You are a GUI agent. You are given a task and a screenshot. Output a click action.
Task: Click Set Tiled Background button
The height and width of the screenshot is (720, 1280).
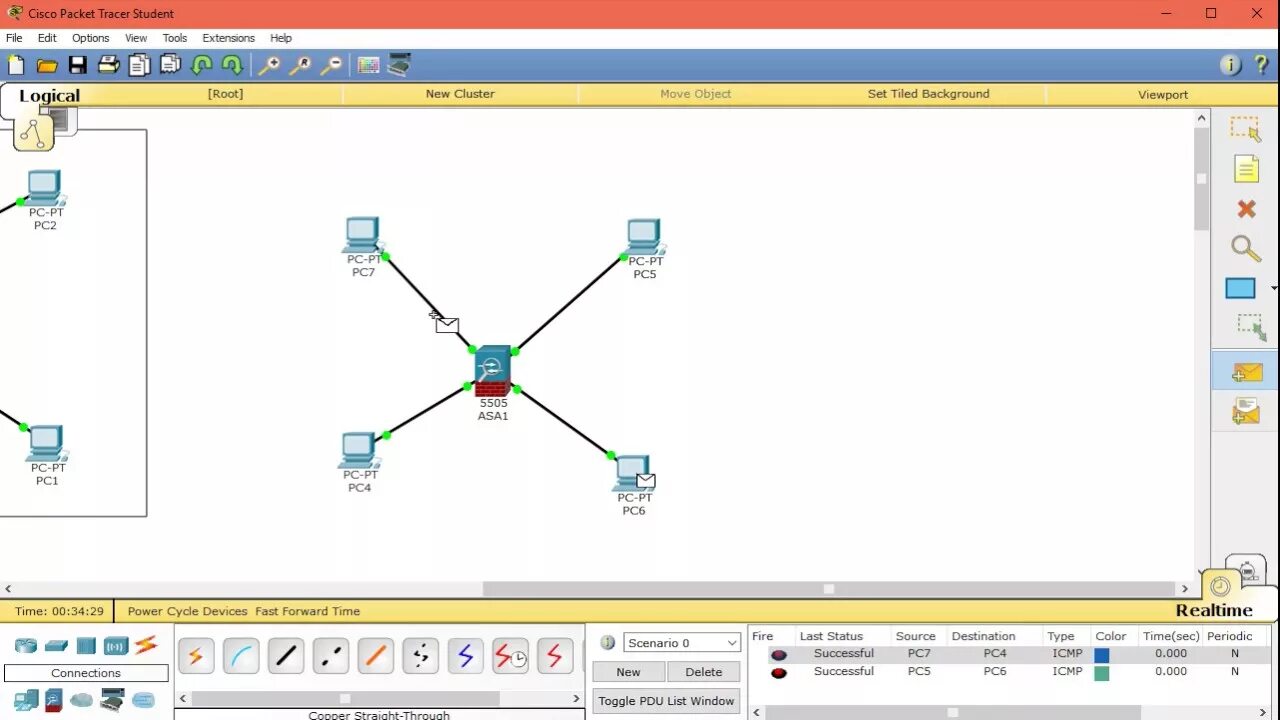pos(928,94)
